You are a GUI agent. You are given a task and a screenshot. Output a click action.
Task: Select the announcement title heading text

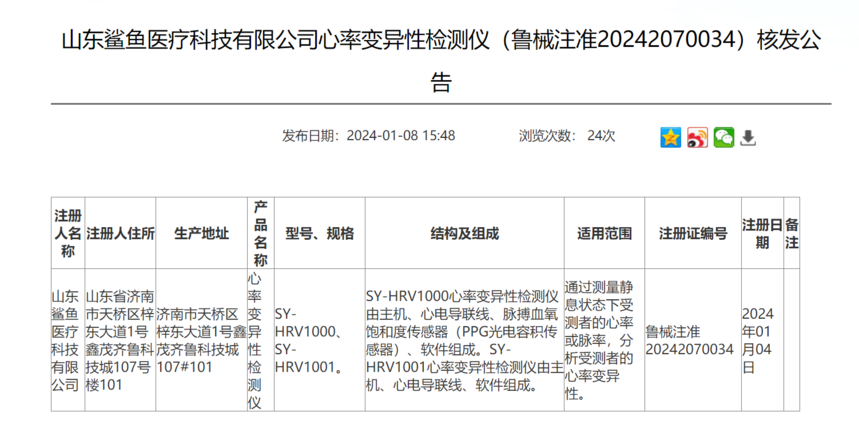(441, 61)
